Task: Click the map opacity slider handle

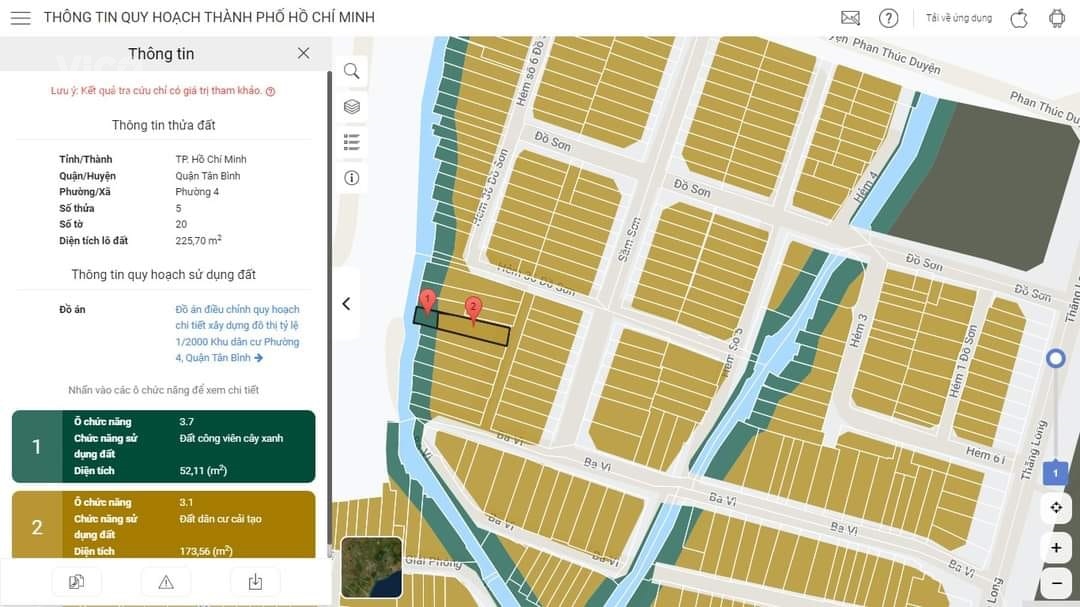Action: tap(1055, 359)
